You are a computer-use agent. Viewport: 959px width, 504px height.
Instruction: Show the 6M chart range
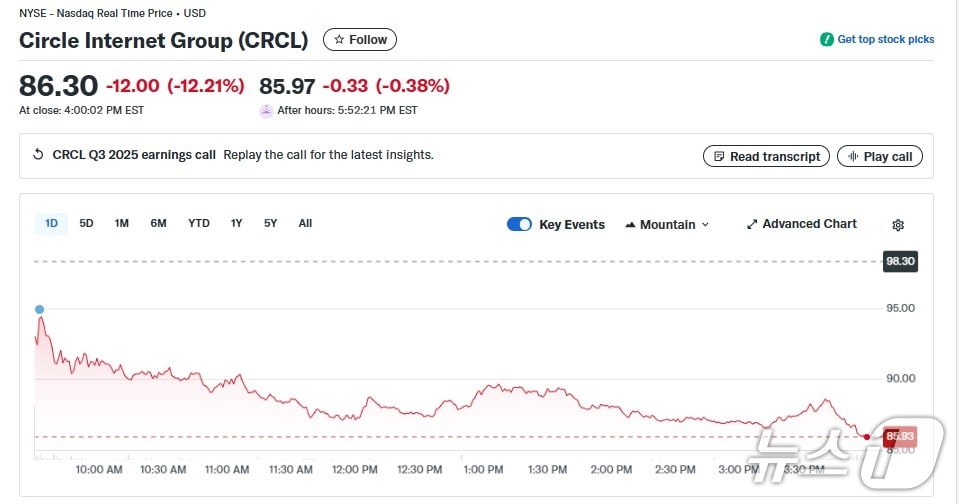pyautogui.click(x=158, y=223)
